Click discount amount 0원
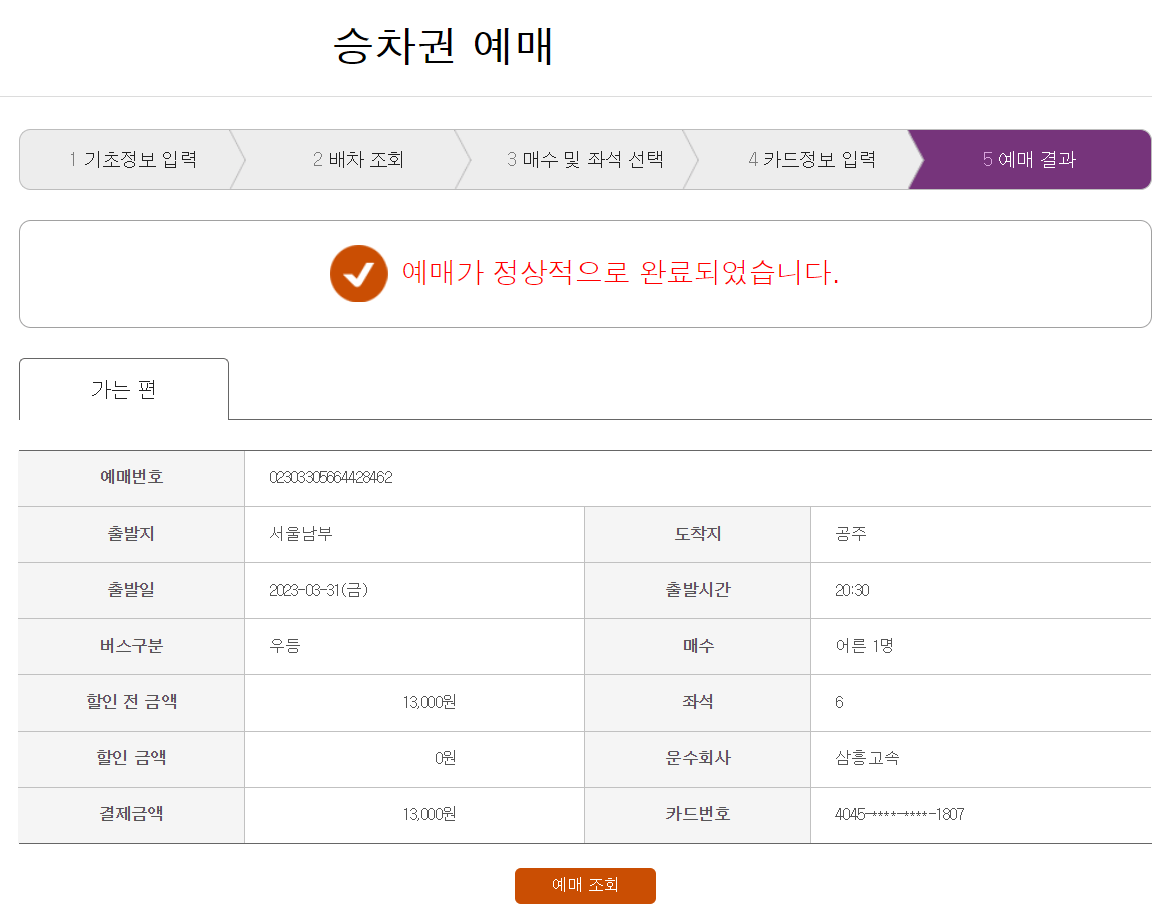Image resolution: width=1175 pixels, height=918 pixels. [445, 758]
